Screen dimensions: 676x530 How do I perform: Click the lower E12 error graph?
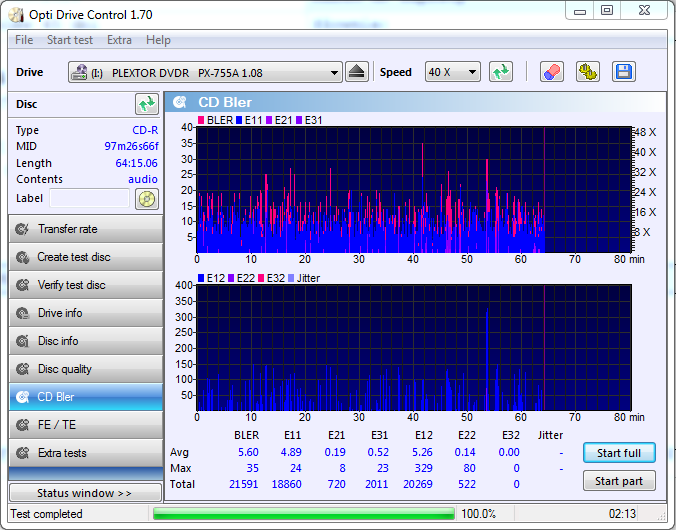[414, 348]
